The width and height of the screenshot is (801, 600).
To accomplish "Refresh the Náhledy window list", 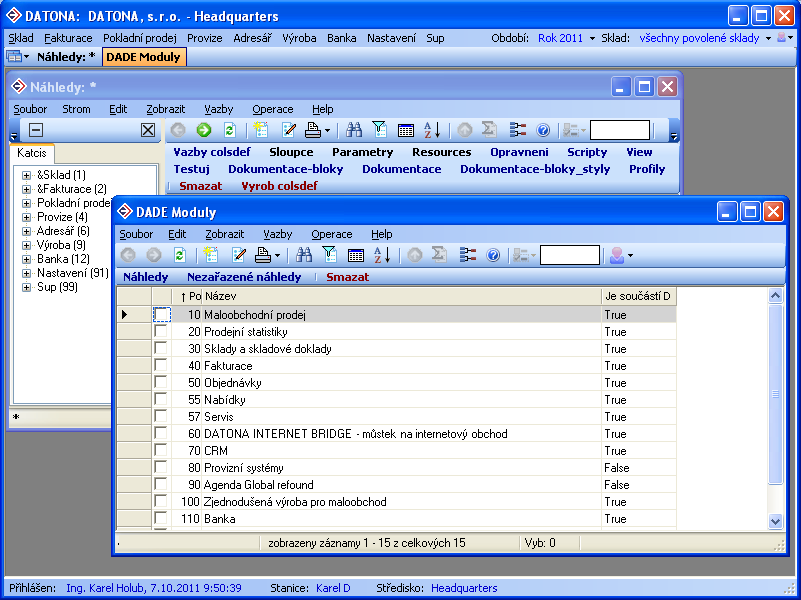I will coord(229,130).
